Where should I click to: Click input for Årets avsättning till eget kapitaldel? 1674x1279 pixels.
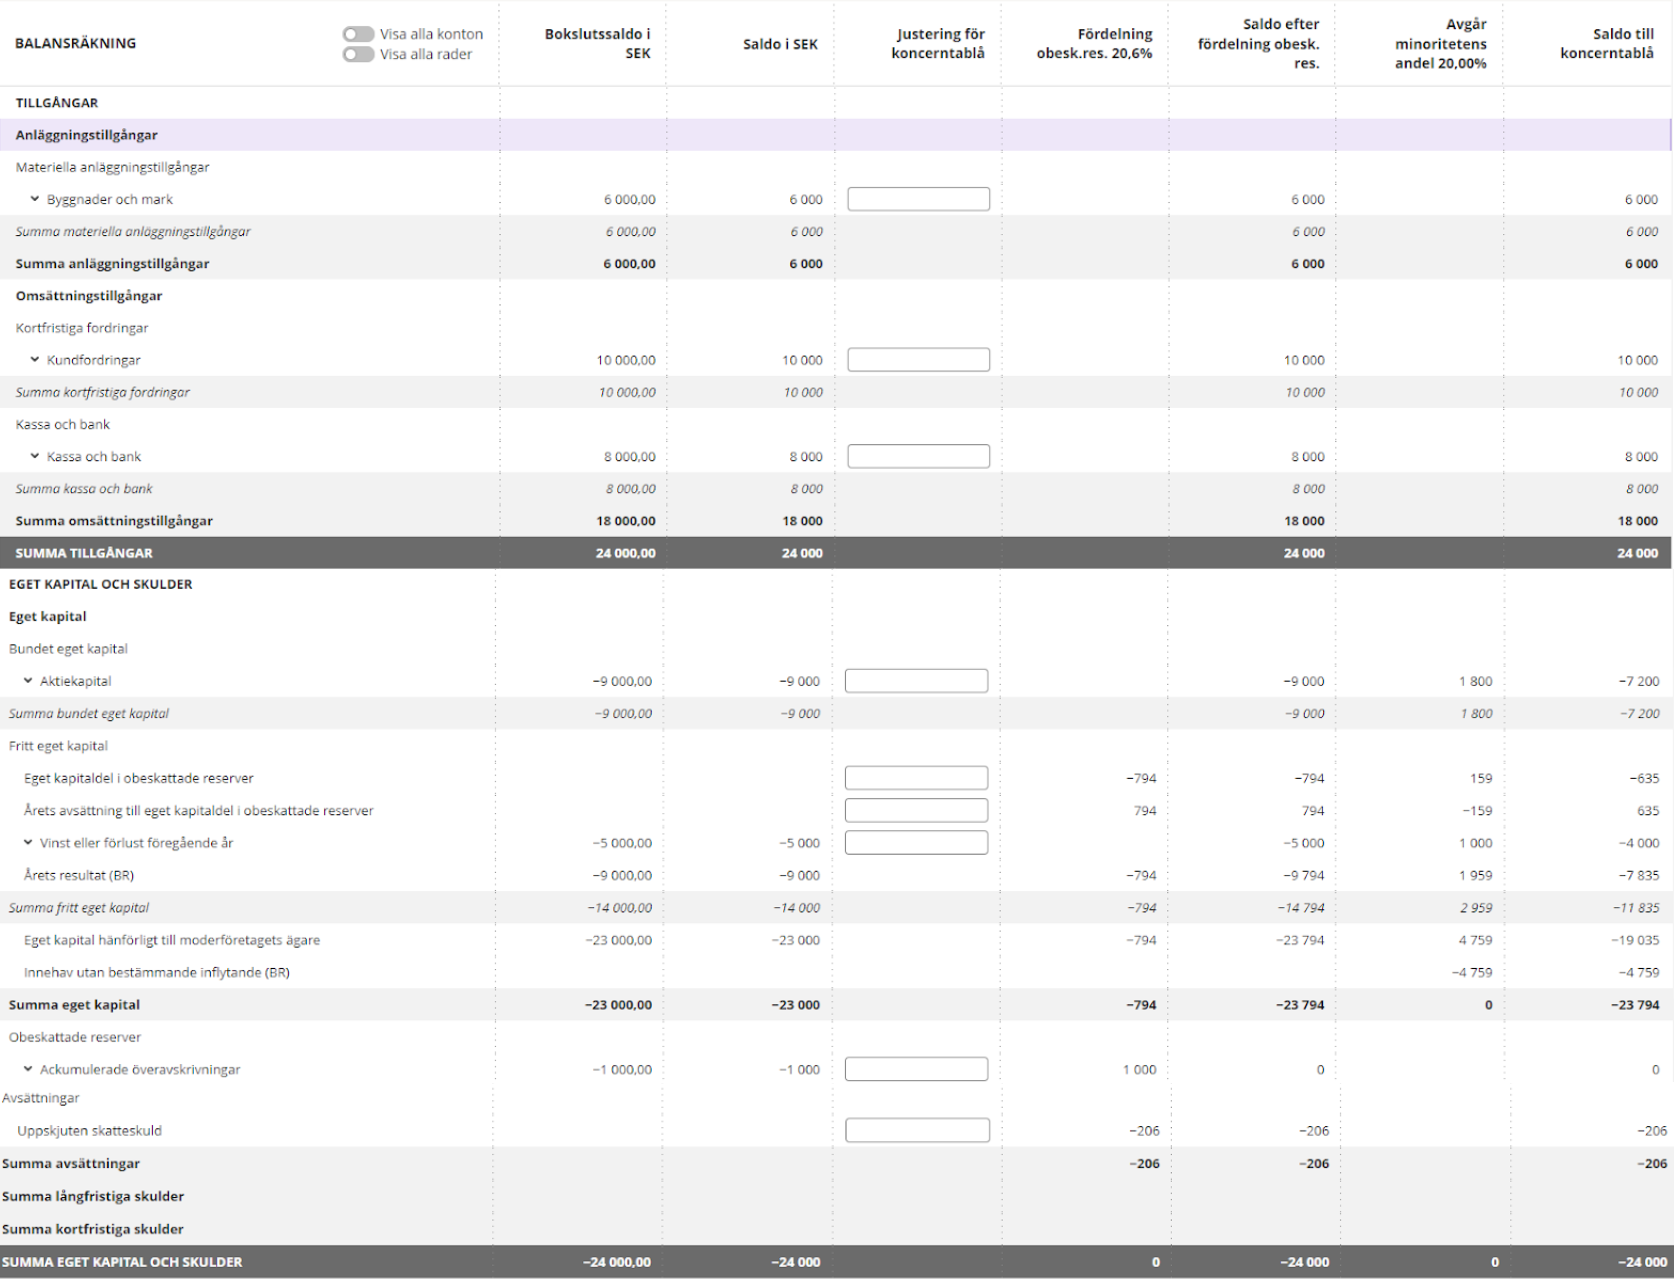tap(916, 810)
